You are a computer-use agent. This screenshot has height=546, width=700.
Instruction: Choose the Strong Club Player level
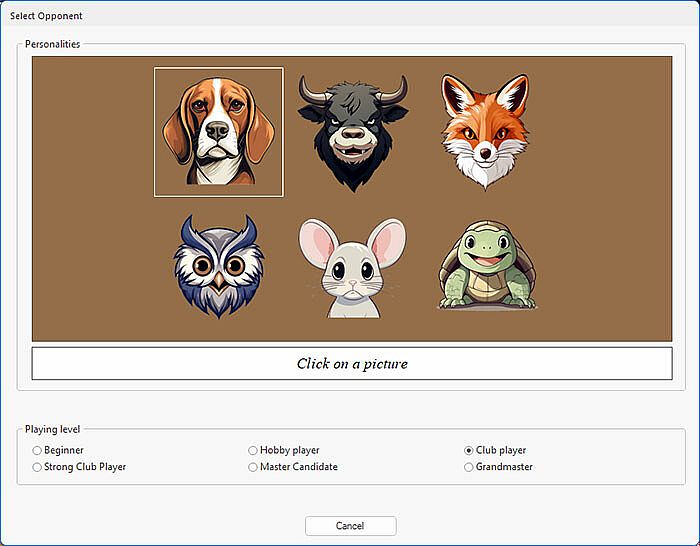(x=38, y=467)
